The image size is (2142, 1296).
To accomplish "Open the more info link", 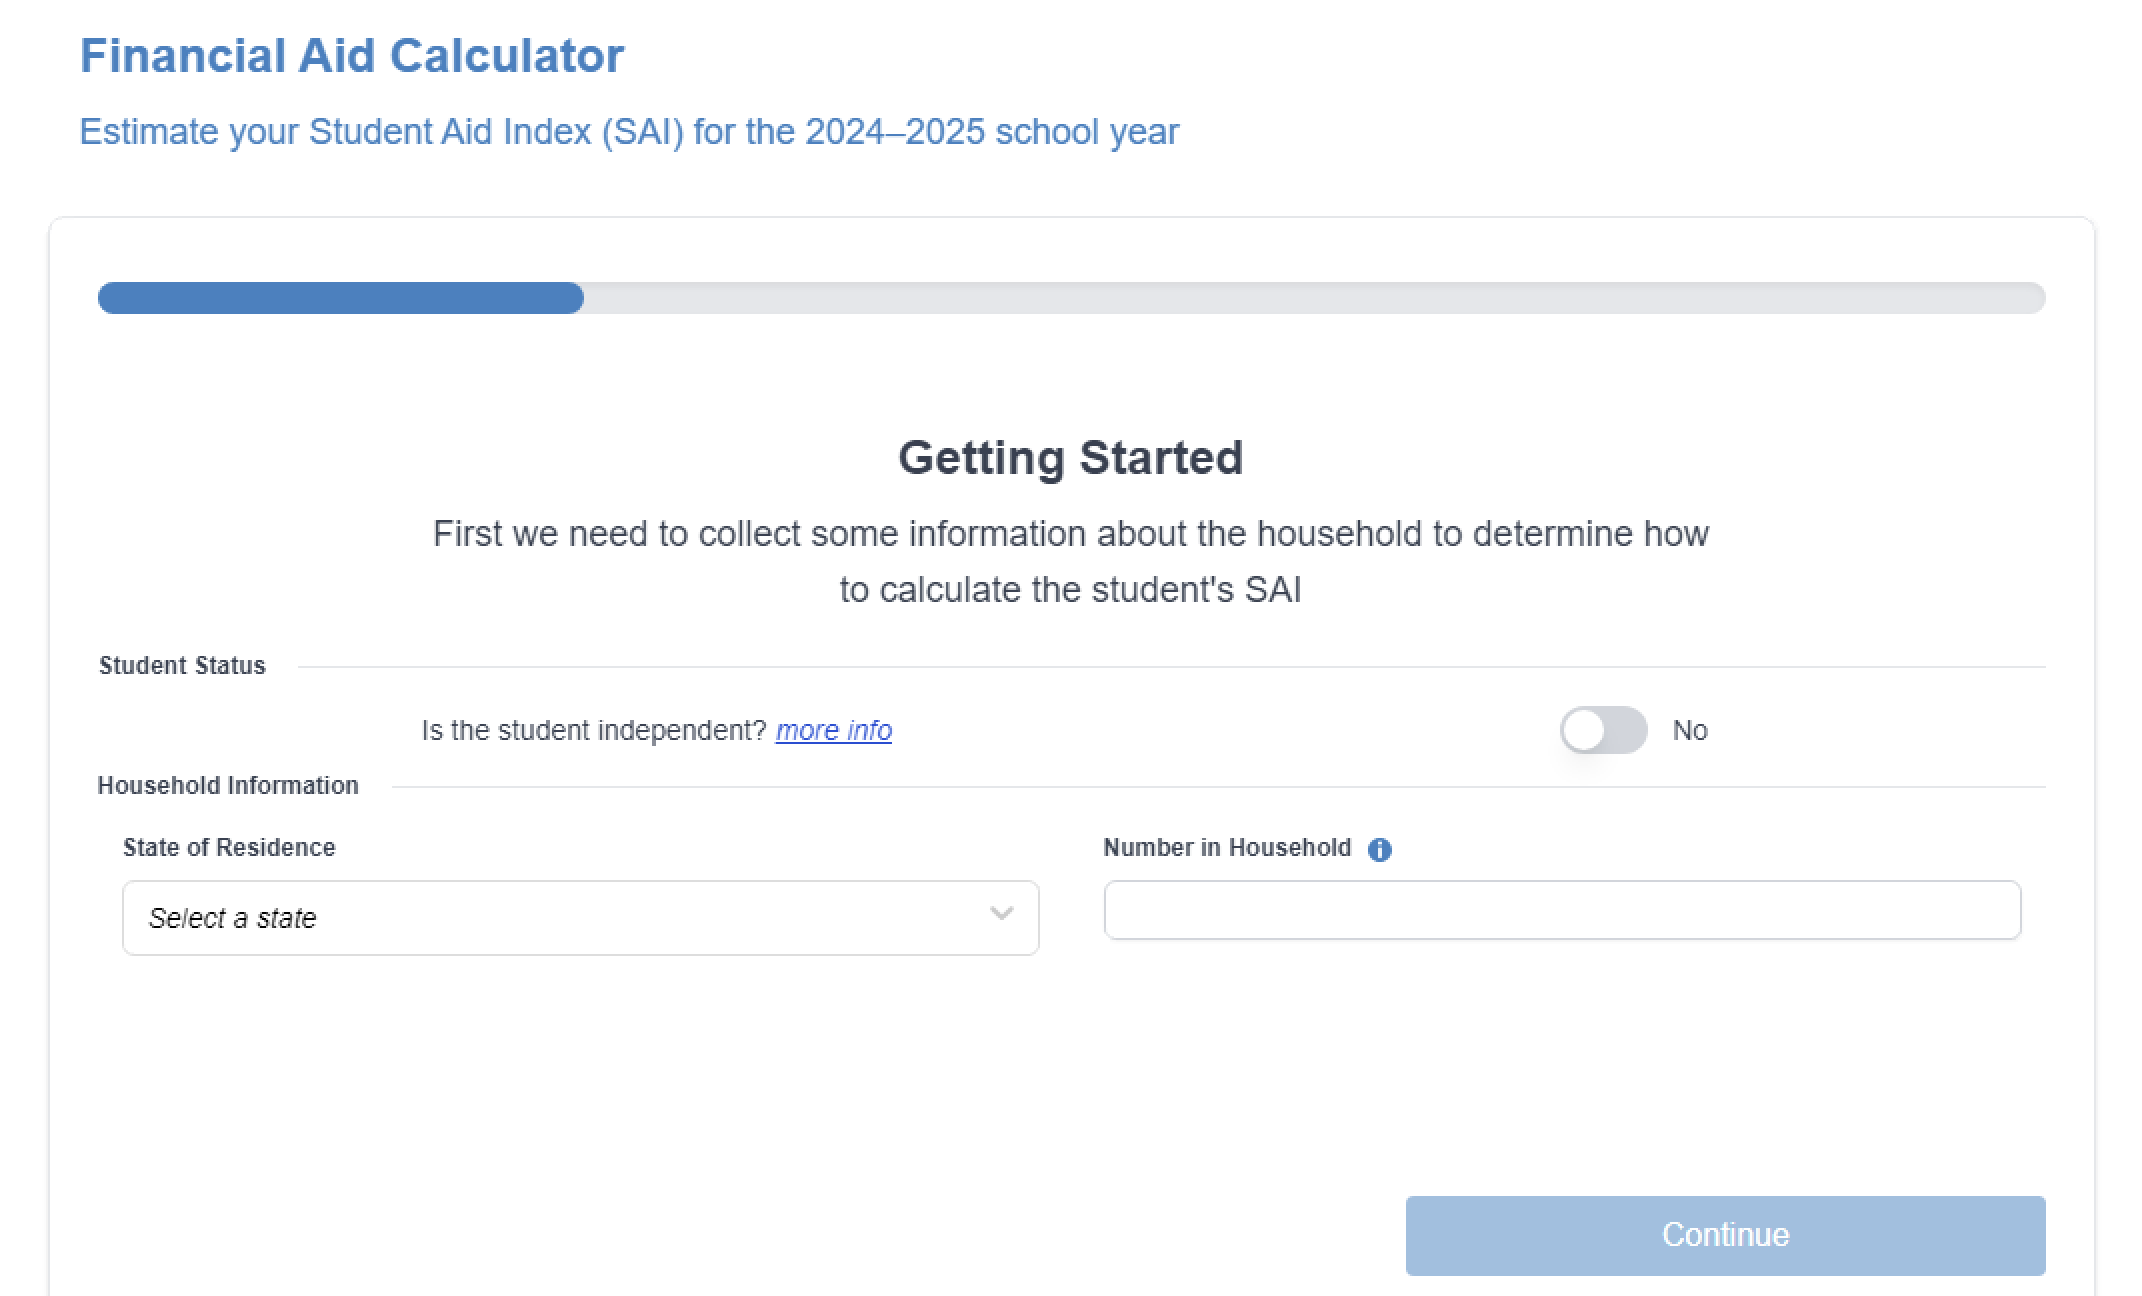I will pos(834,730).
